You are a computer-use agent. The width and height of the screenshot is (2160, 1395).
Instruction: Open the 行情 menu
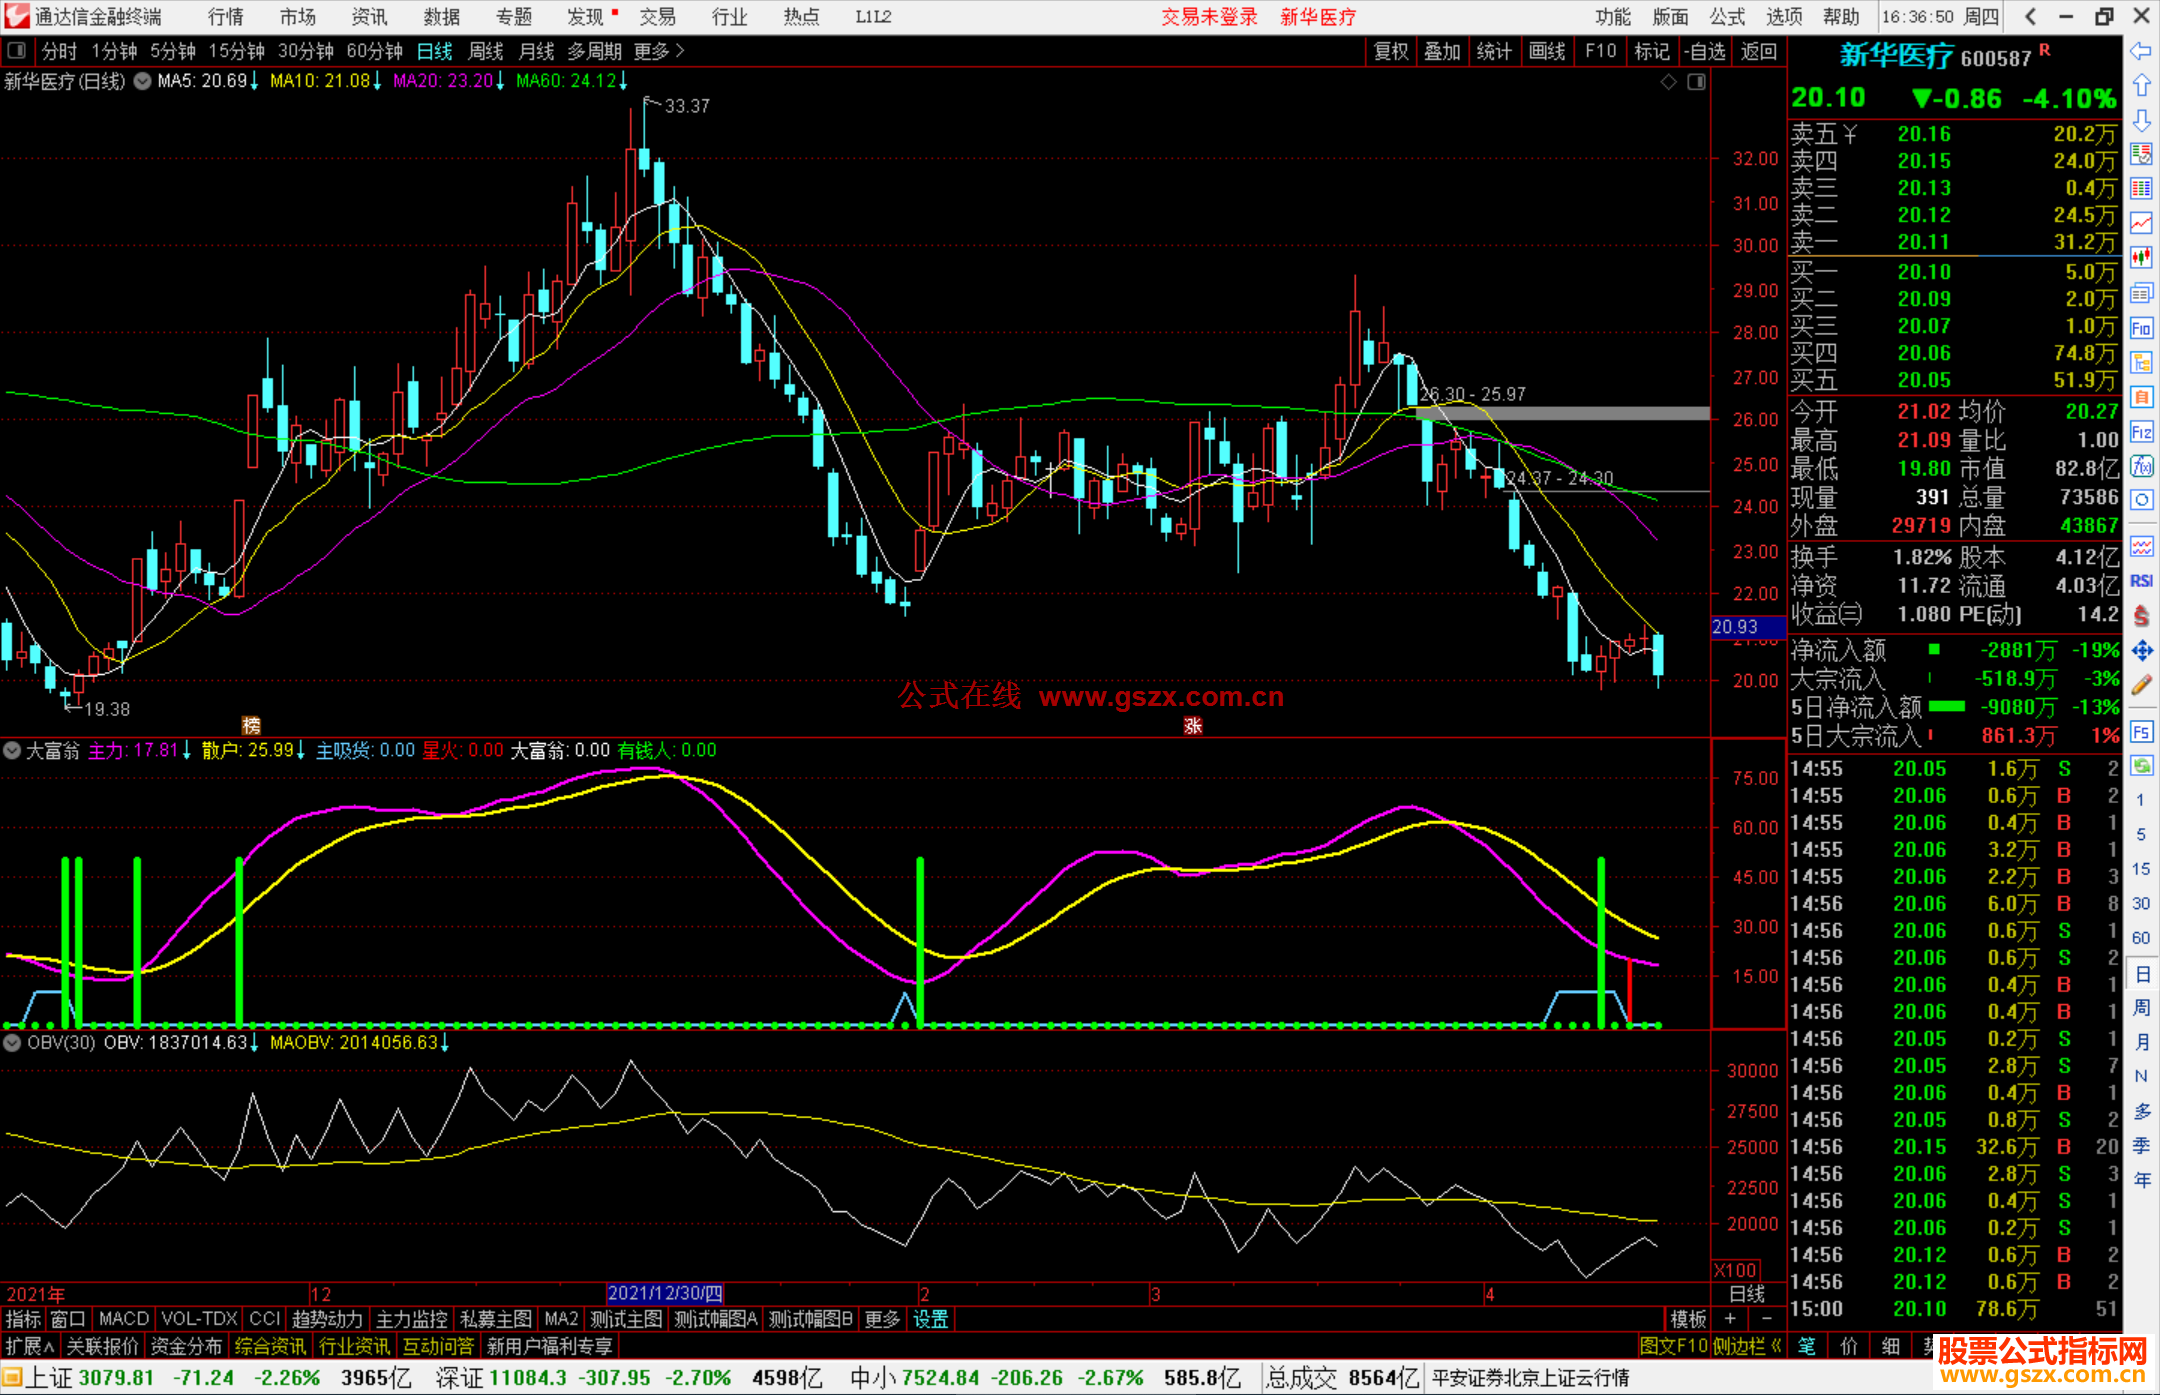coord(226,17)
